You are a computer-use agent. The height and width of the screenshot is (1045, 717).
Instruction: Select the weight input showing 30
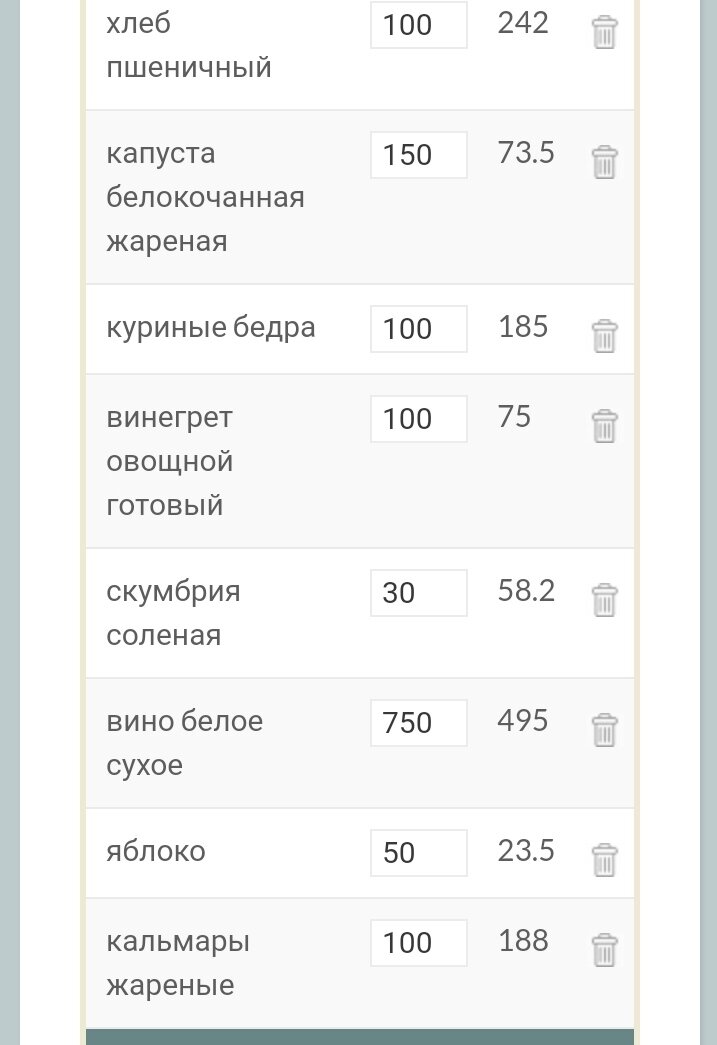(418, 592)
